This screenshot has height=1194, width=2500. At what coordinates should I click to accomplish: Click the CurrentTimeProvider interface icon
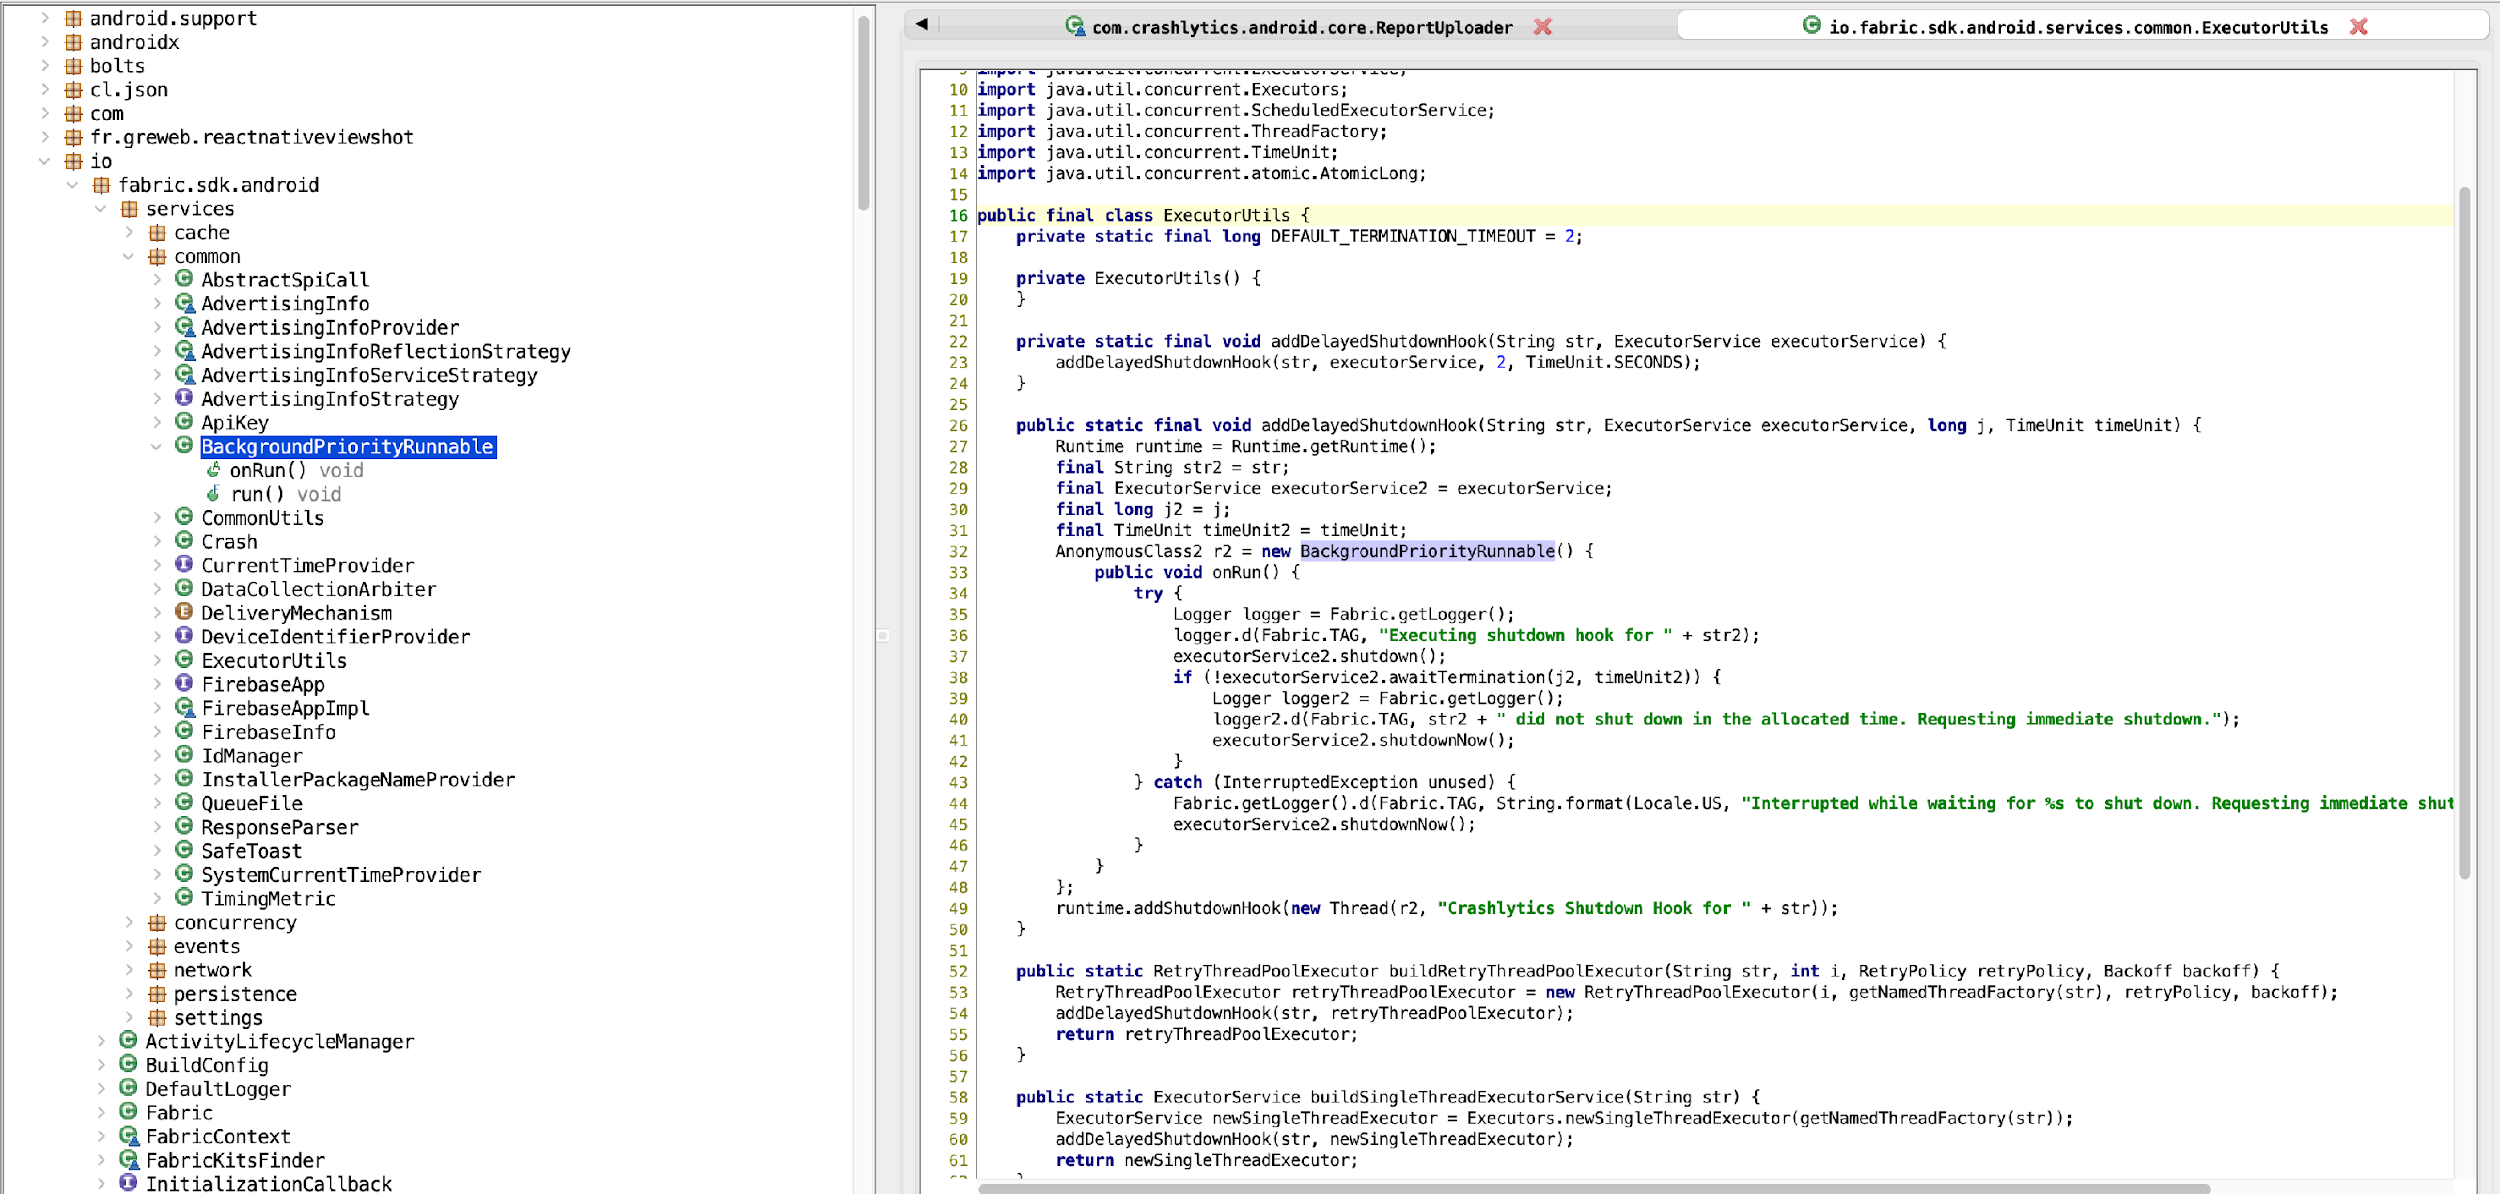[x=184, y=565]
